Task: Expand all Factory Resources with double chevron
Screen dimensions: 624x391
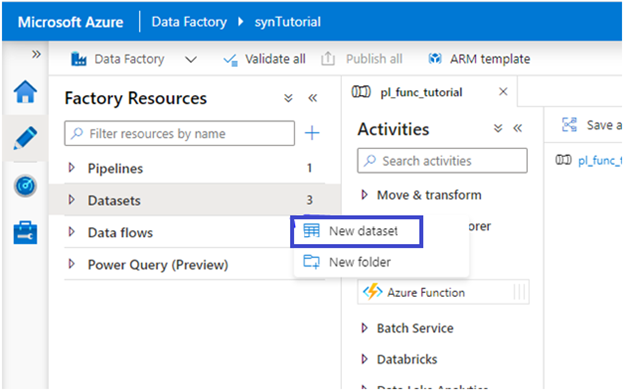Action: click(x=288, y=98)
